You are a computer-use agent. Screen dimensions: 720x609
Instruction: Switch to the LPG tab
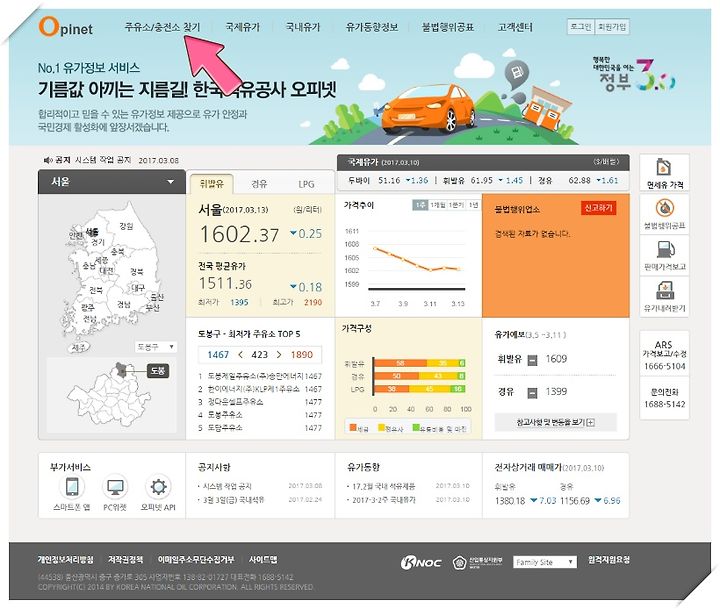306,184
